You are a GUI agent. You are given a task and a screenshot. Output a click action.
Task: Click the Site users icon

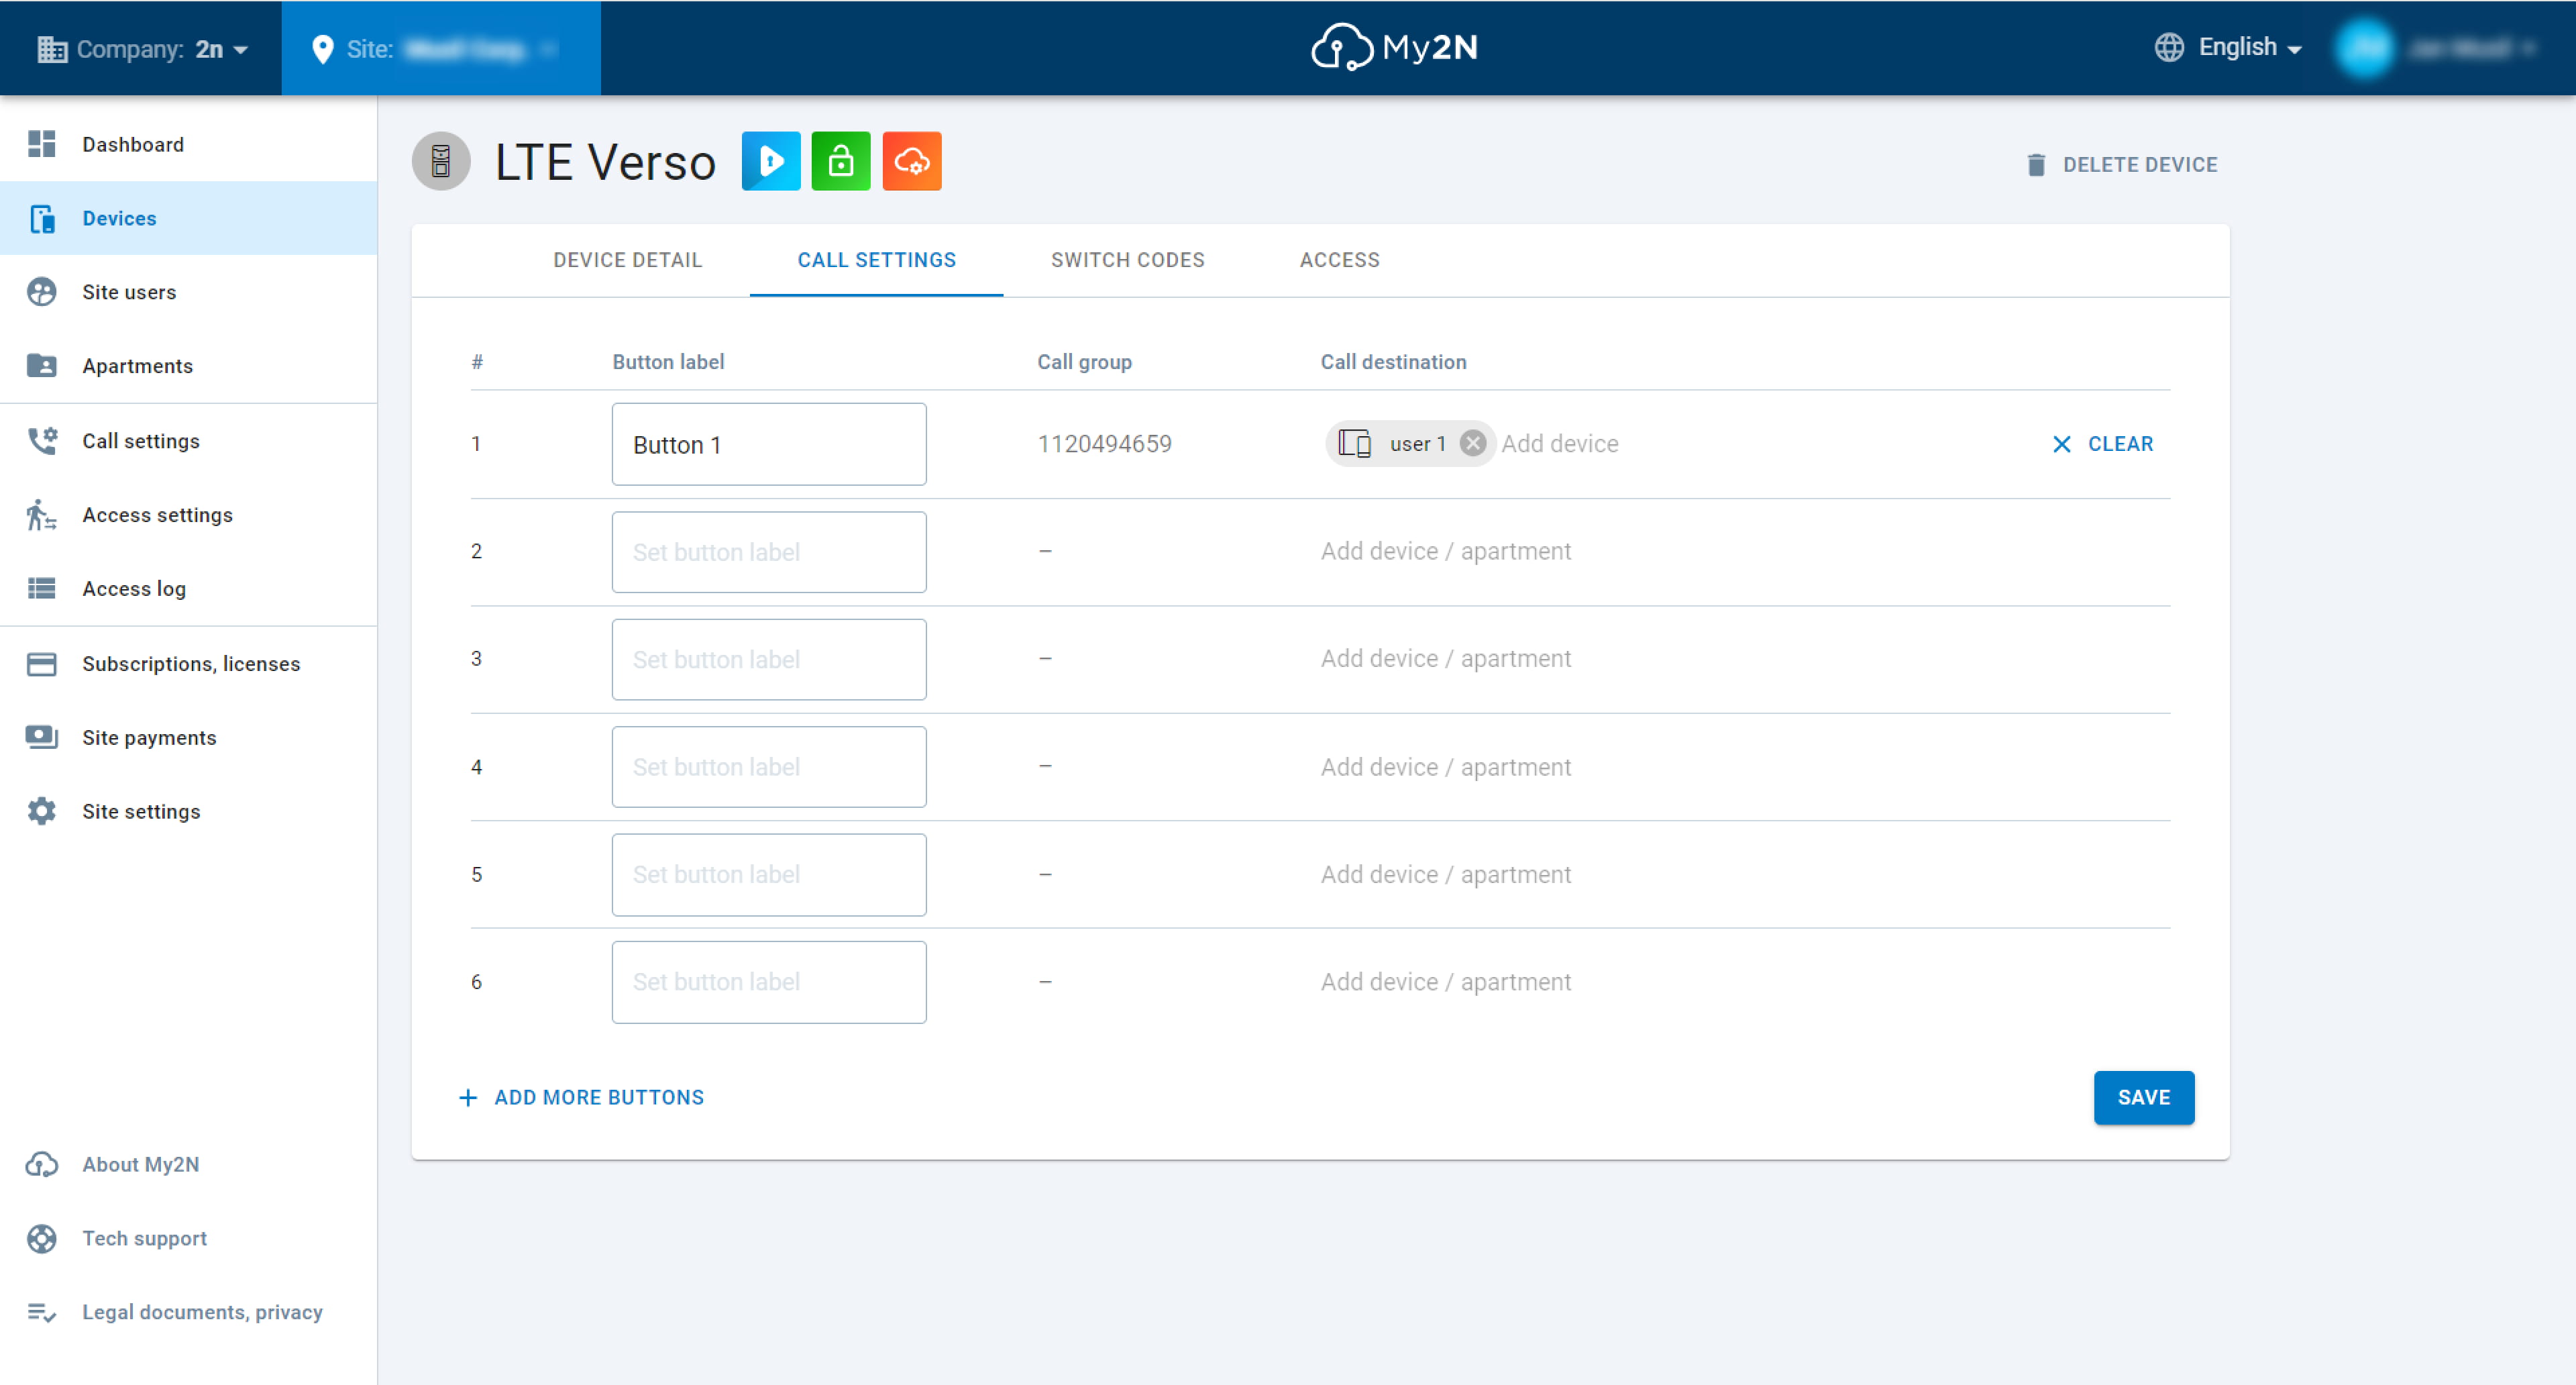point(41,292)
